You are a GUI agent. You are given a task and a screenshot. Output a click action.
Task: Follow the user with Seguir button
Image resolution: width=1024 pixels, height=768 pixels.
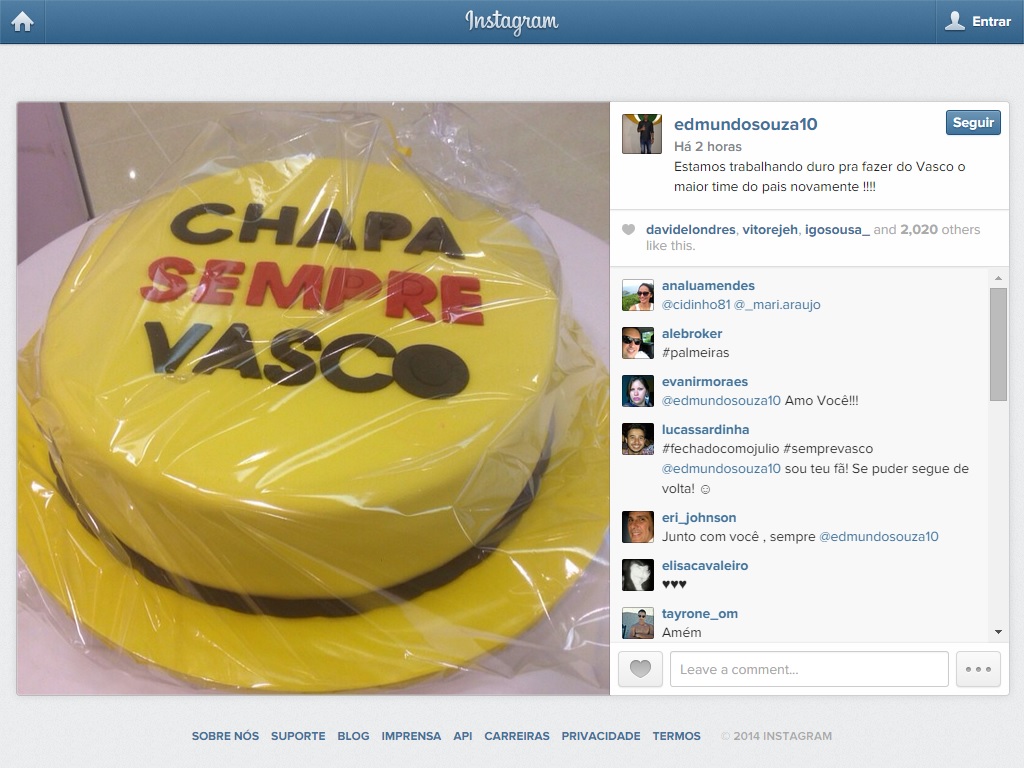[973, 123]
